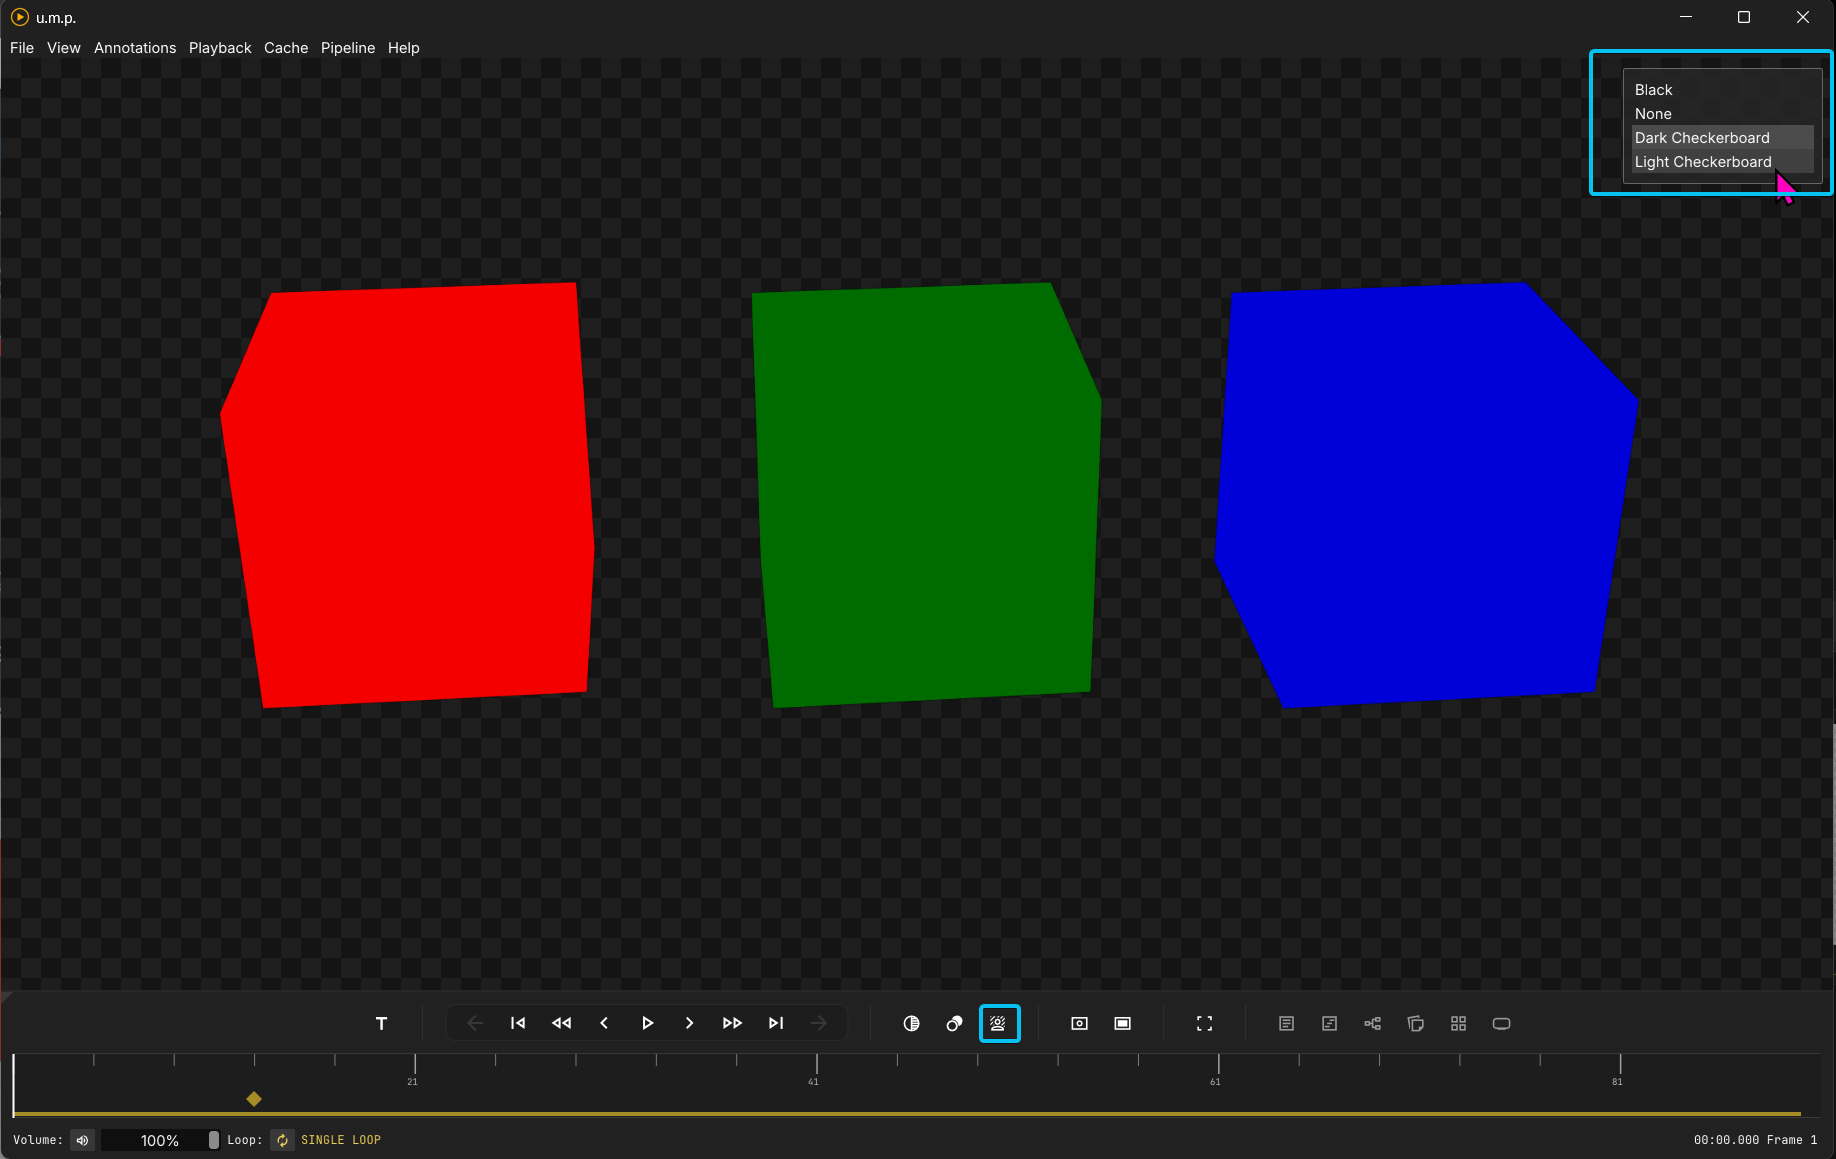1836x1159 pixels.
Task: Click the overlapping circles icon
Action: click(x=954, y=1023)
